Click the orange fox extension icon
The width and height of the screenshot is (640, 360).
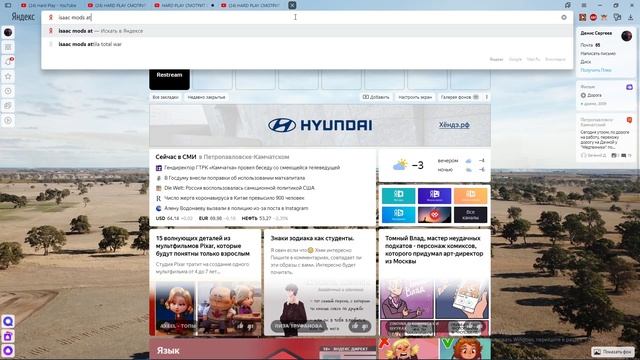pos(604,17)
